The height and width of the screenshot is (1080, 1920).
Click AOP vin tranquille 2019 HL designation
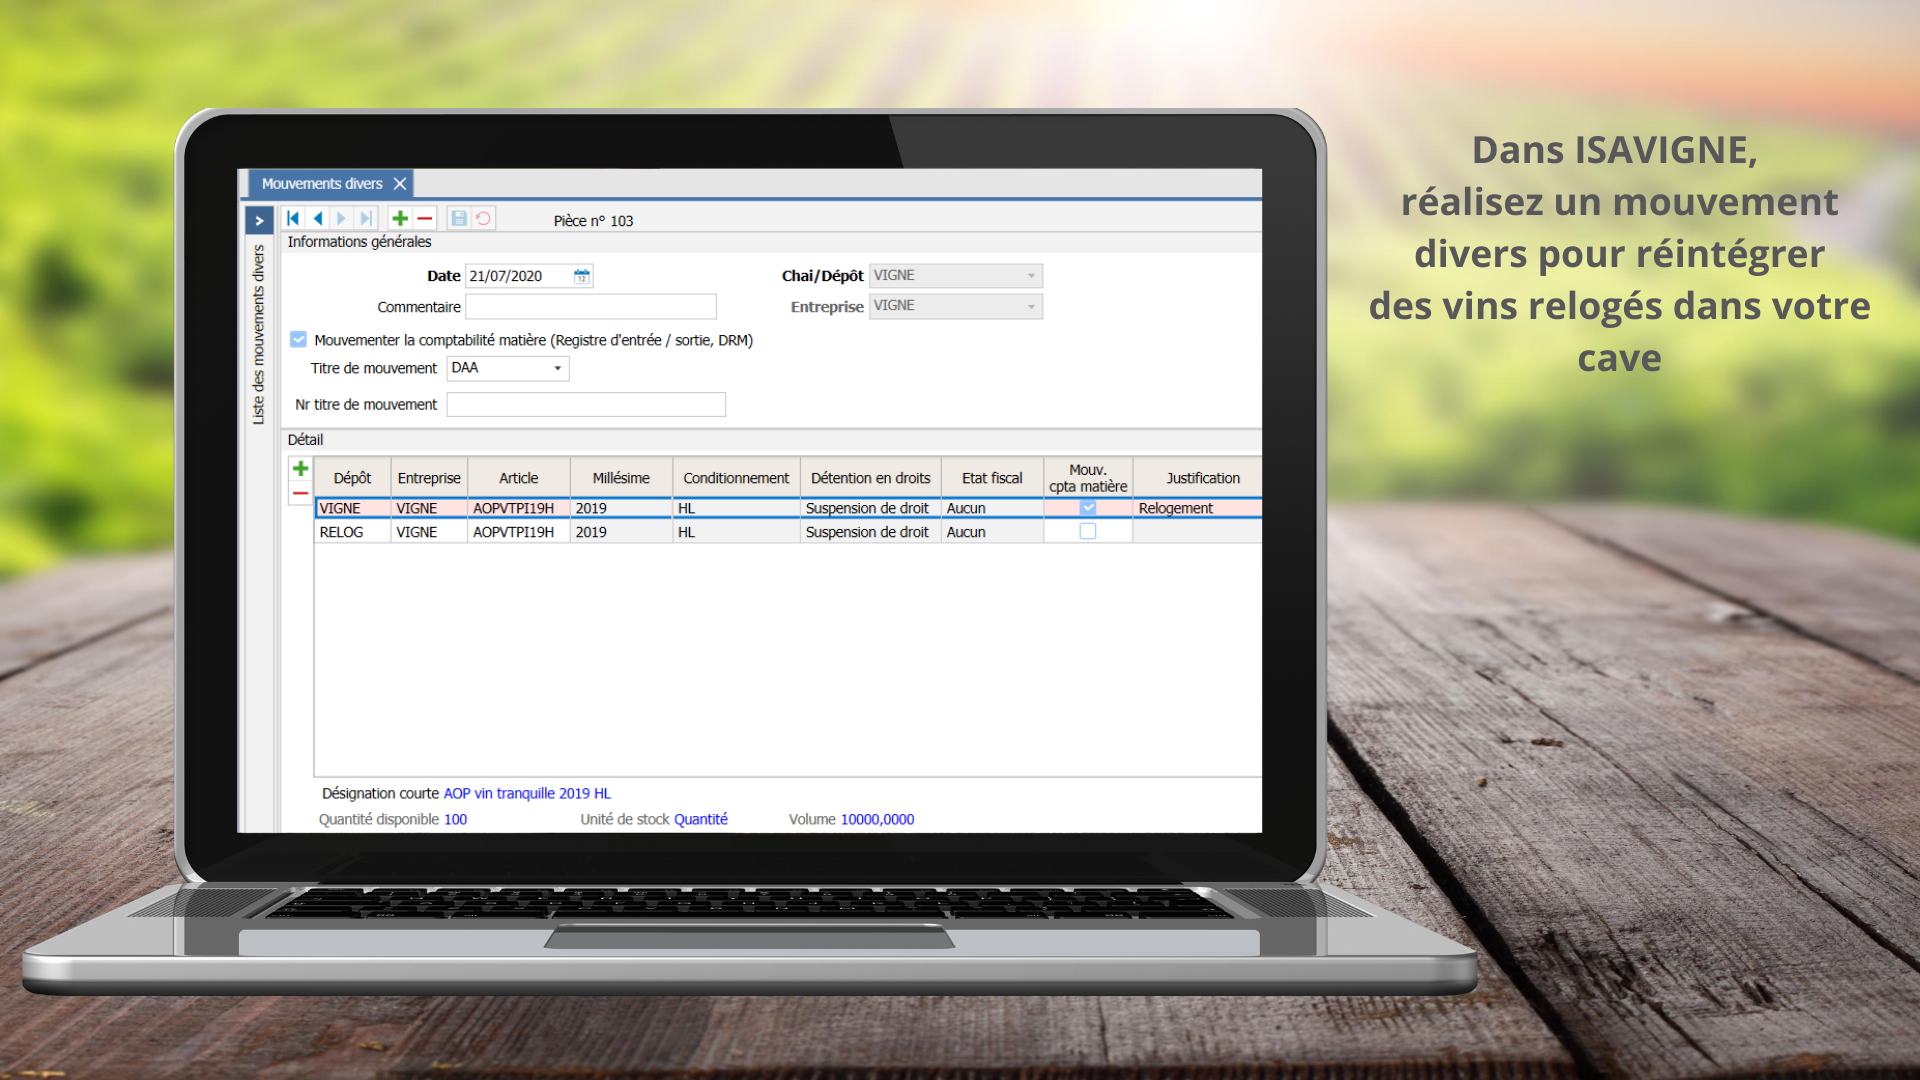527,793
